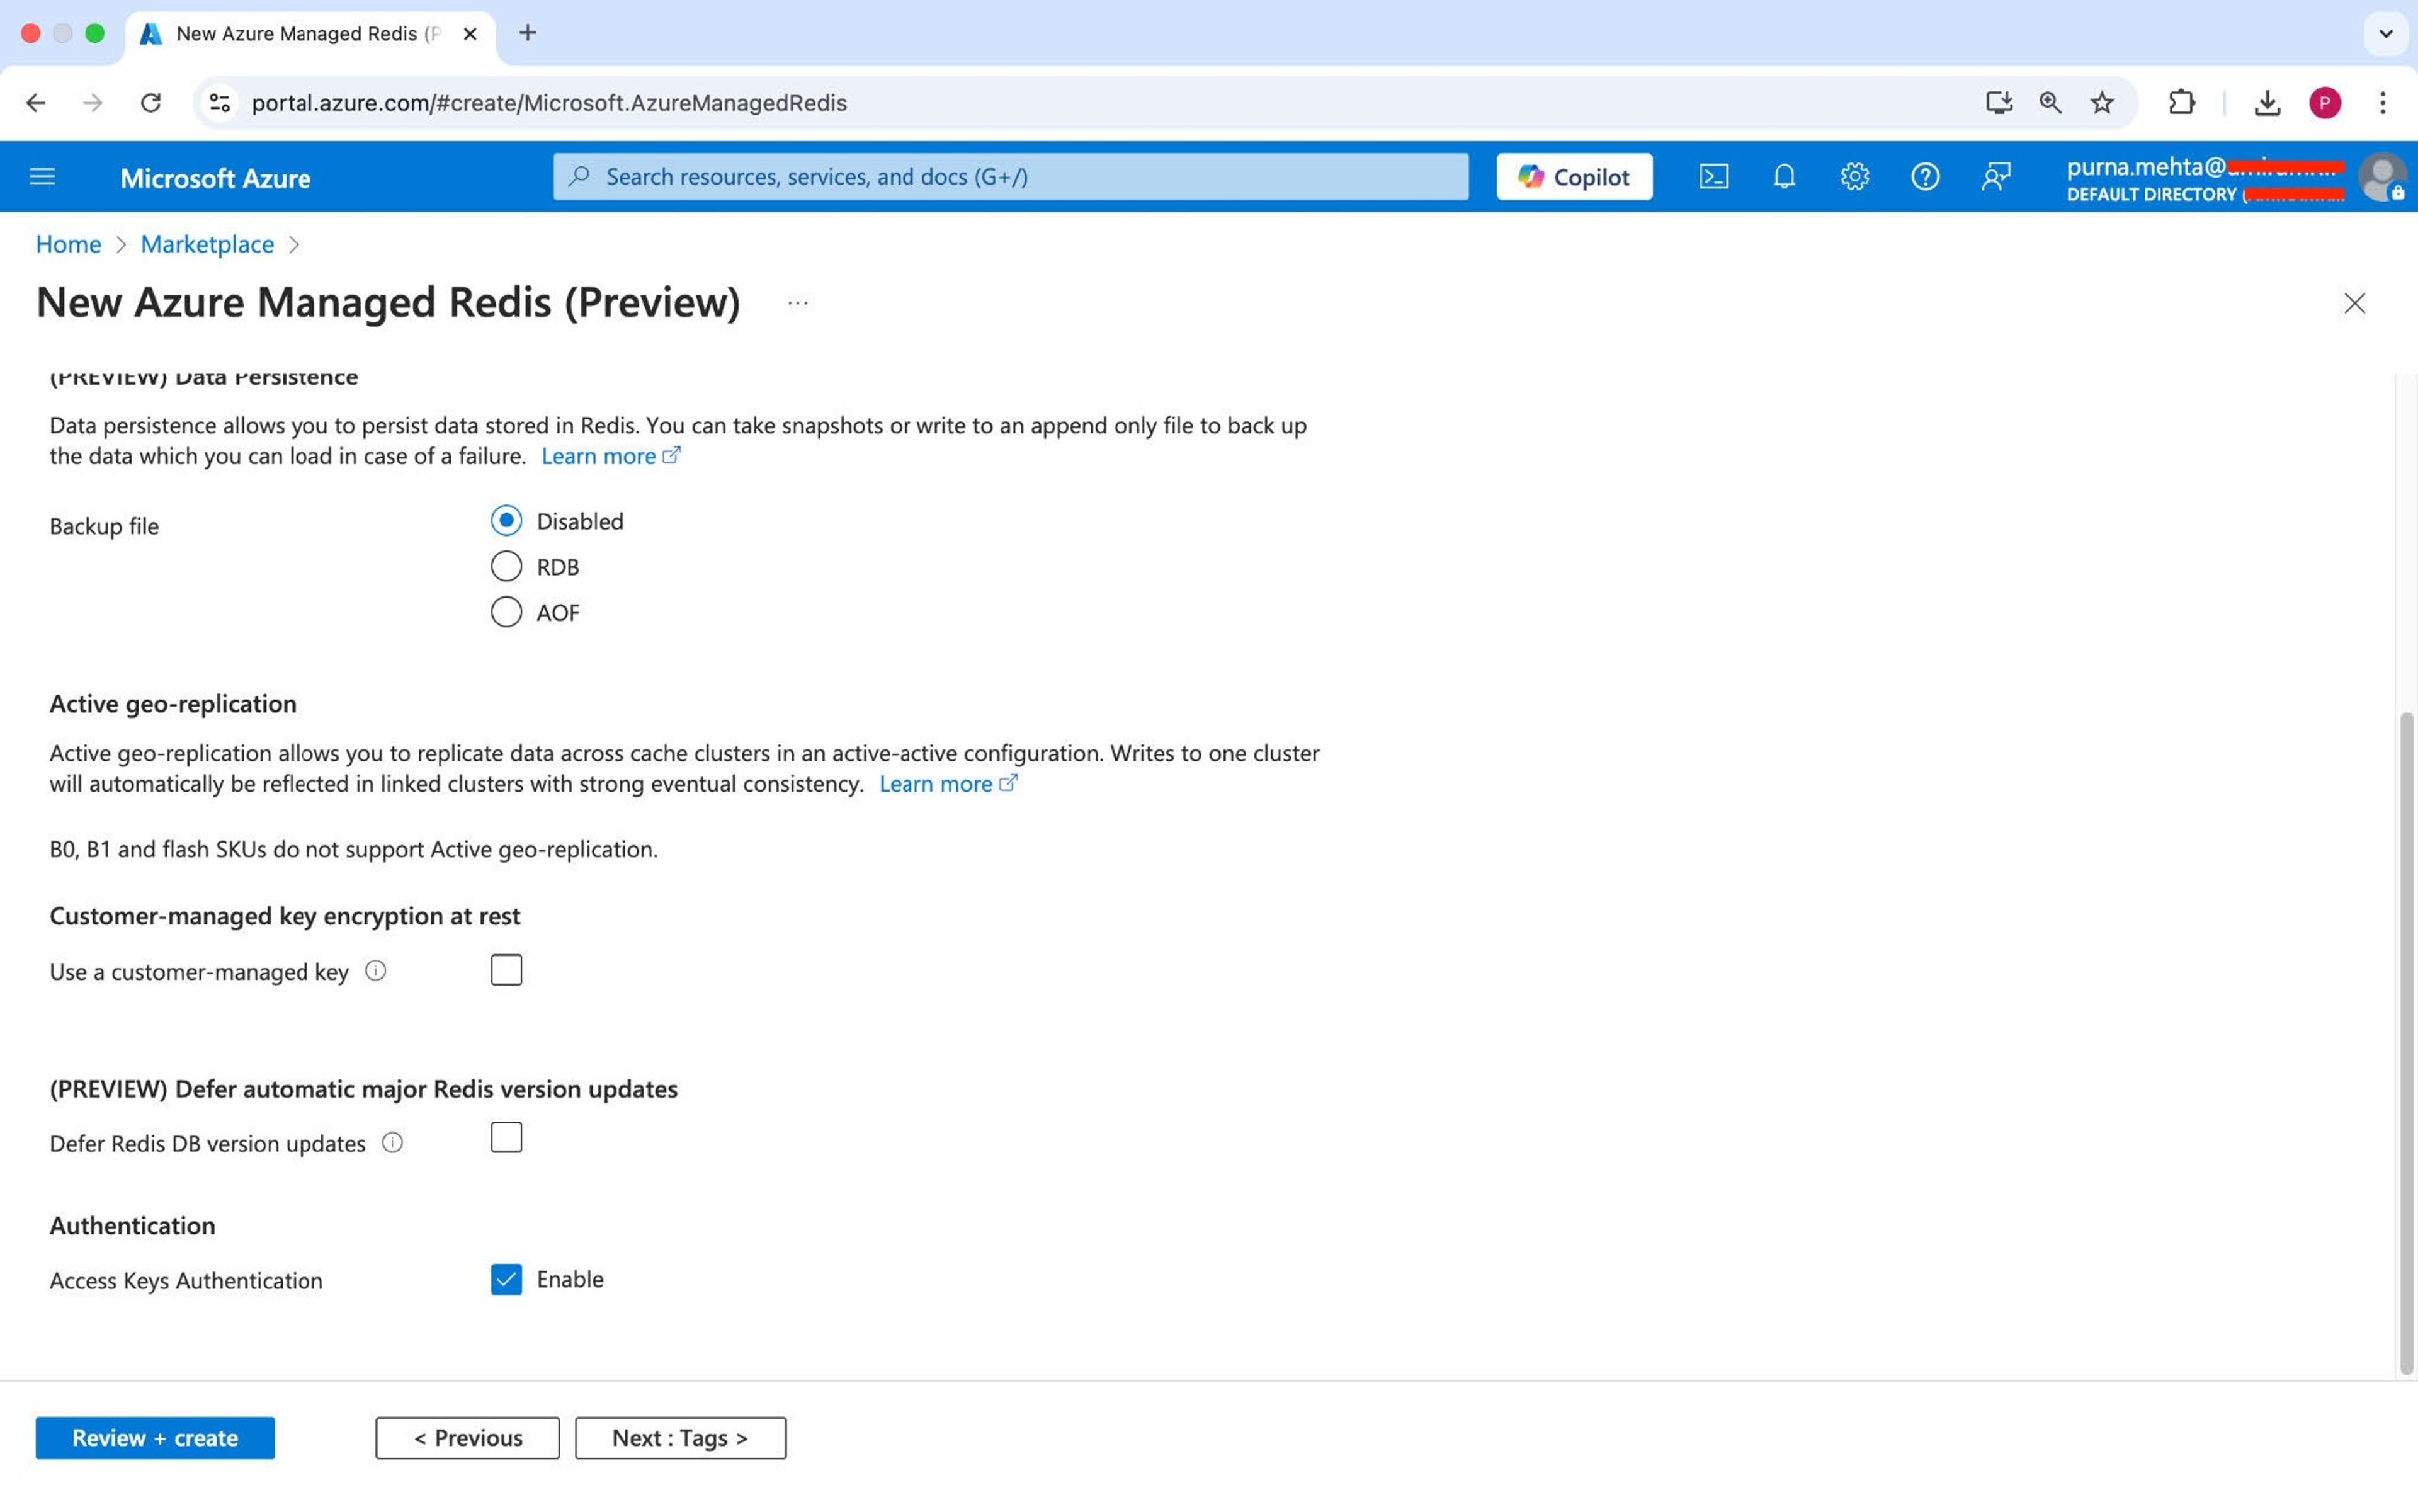The height and width of the screenshot is (1512, 2418).
Task: Check Use a customer-managed key box
Action: 506,970
